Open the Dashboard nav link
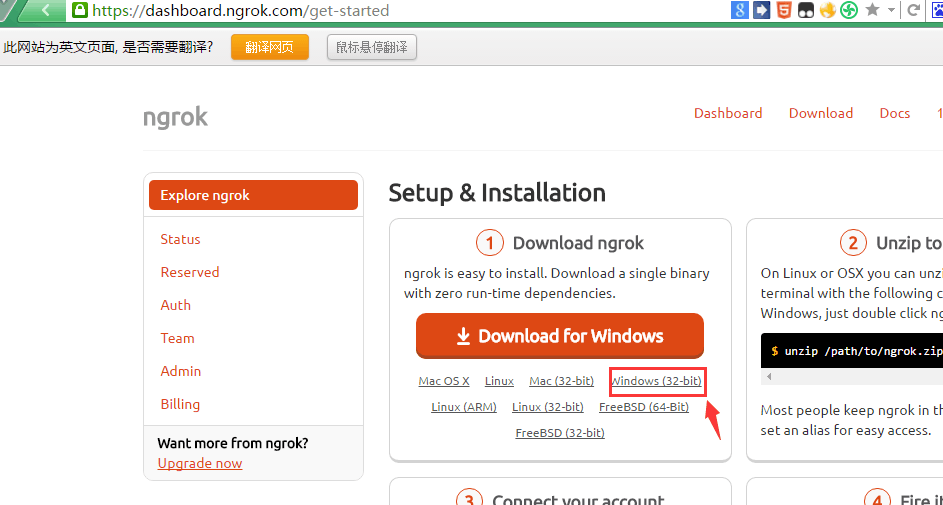Screen dimensions: 943x505 point(728,113)
